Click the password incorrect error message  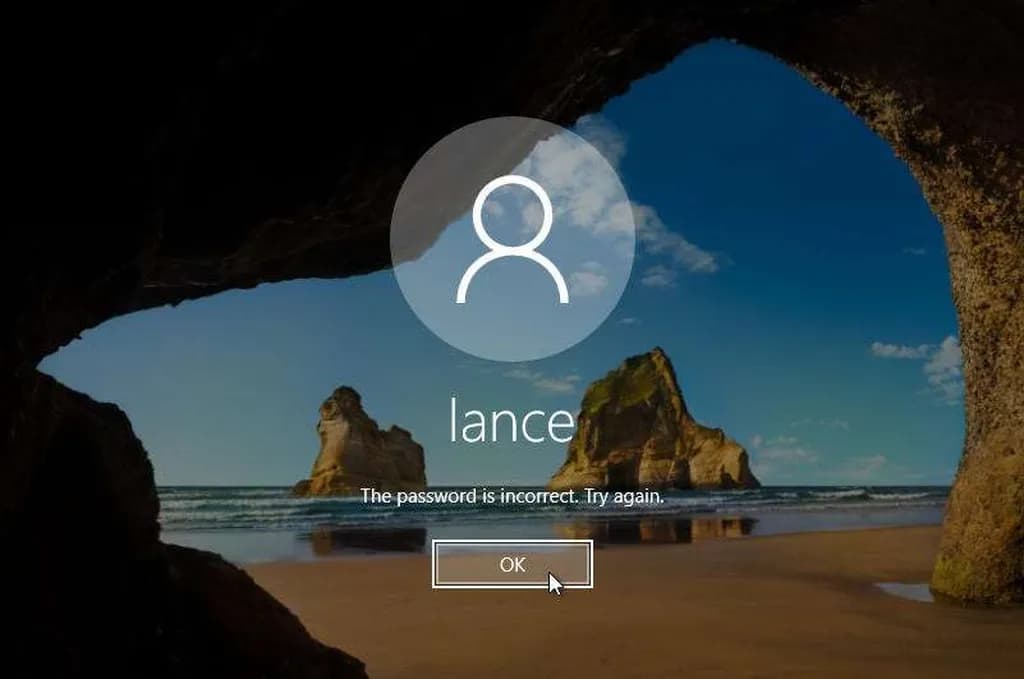[512, 496]
